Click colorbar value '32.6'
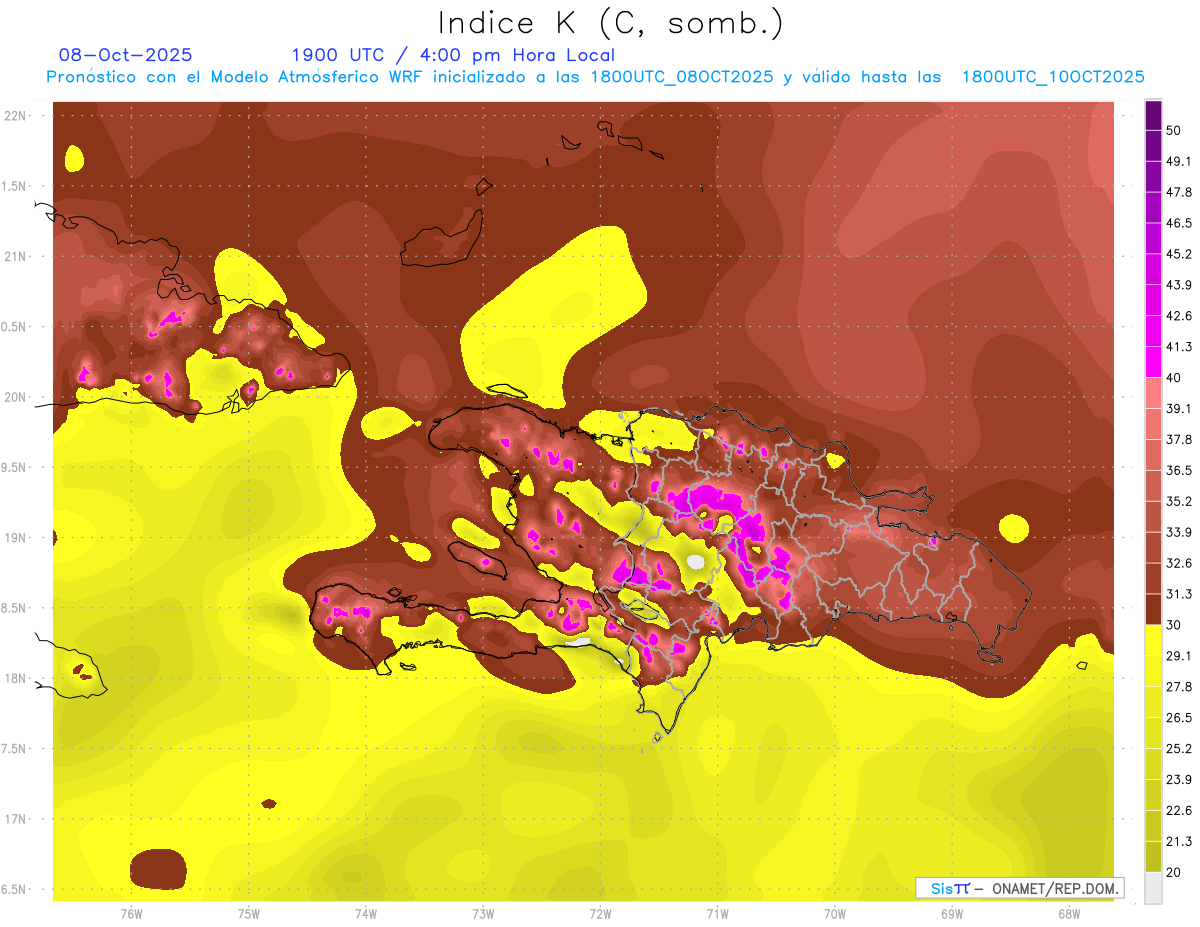Screen dimensions: 1200x927 [x=1180, y=563]
